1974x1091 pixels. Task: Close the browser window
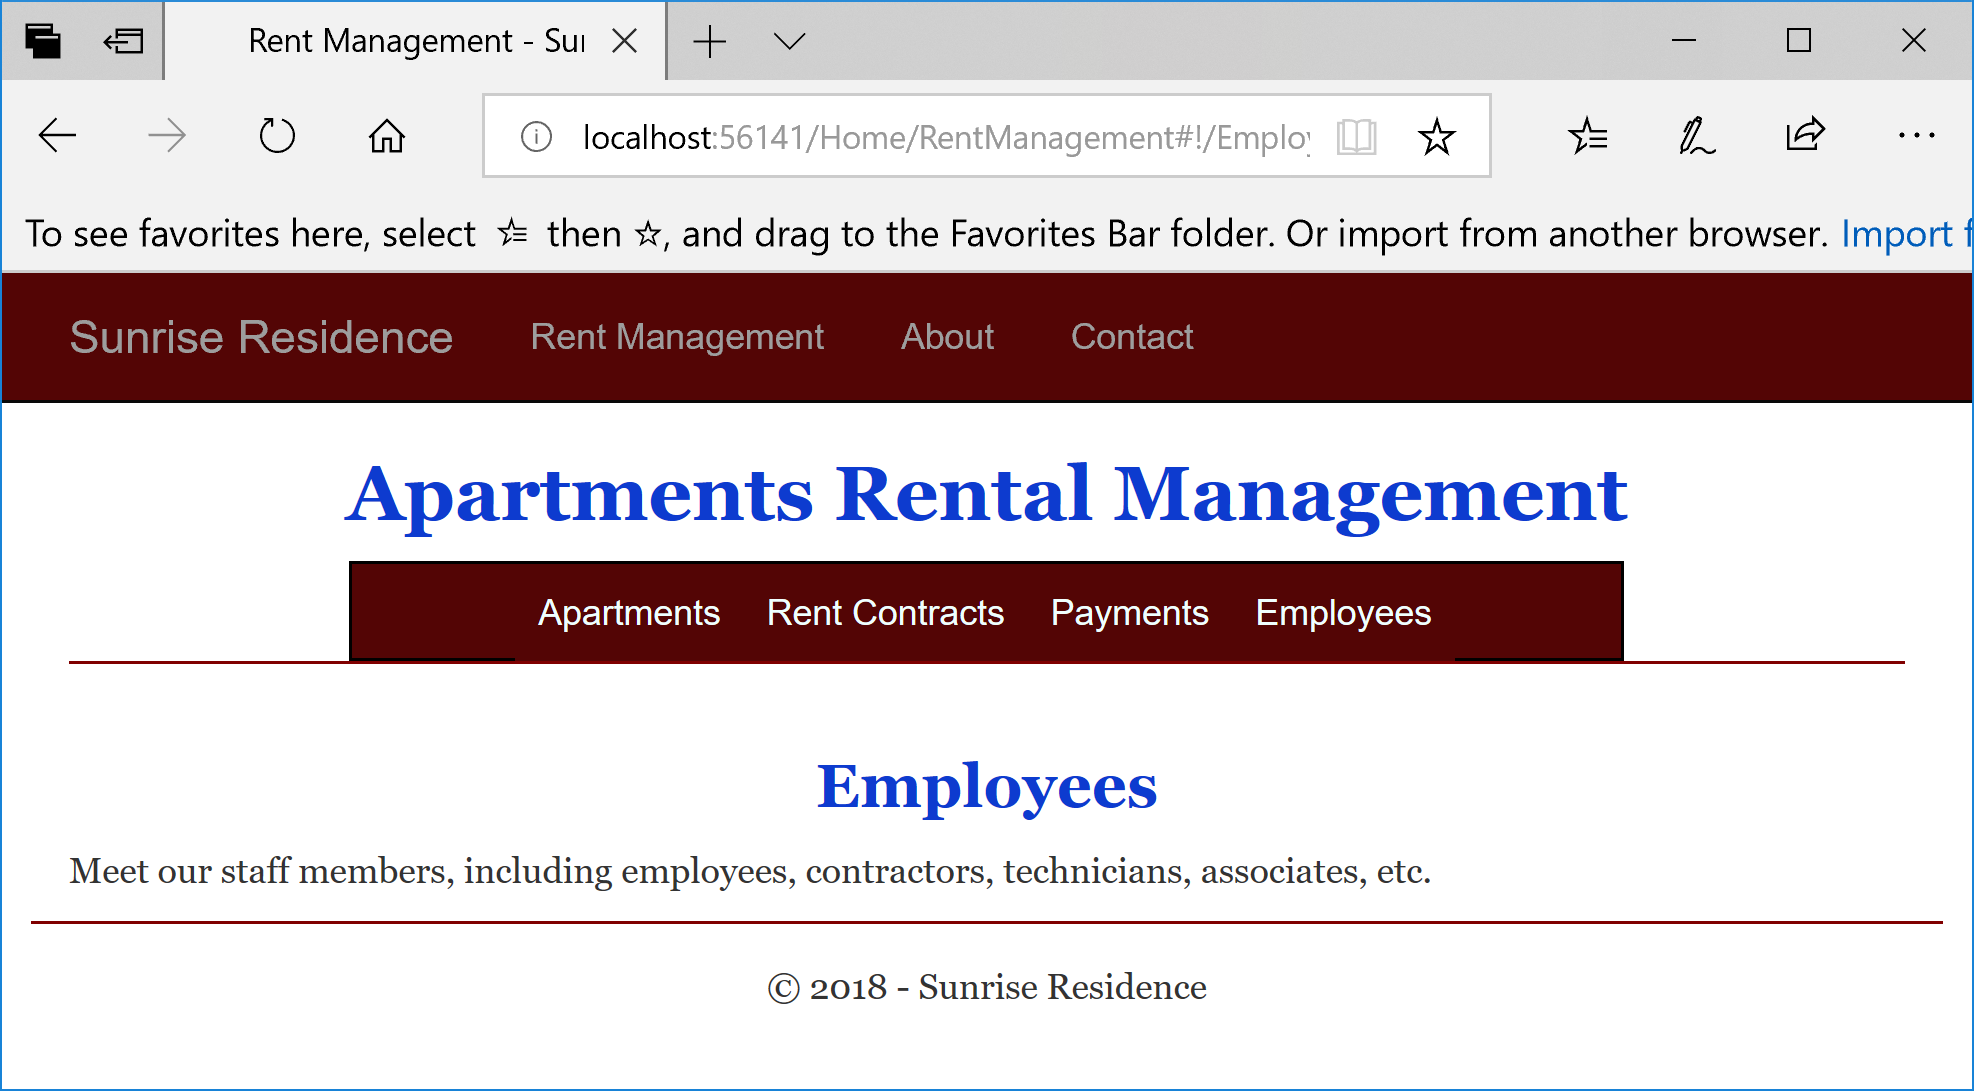(1914, 41)
